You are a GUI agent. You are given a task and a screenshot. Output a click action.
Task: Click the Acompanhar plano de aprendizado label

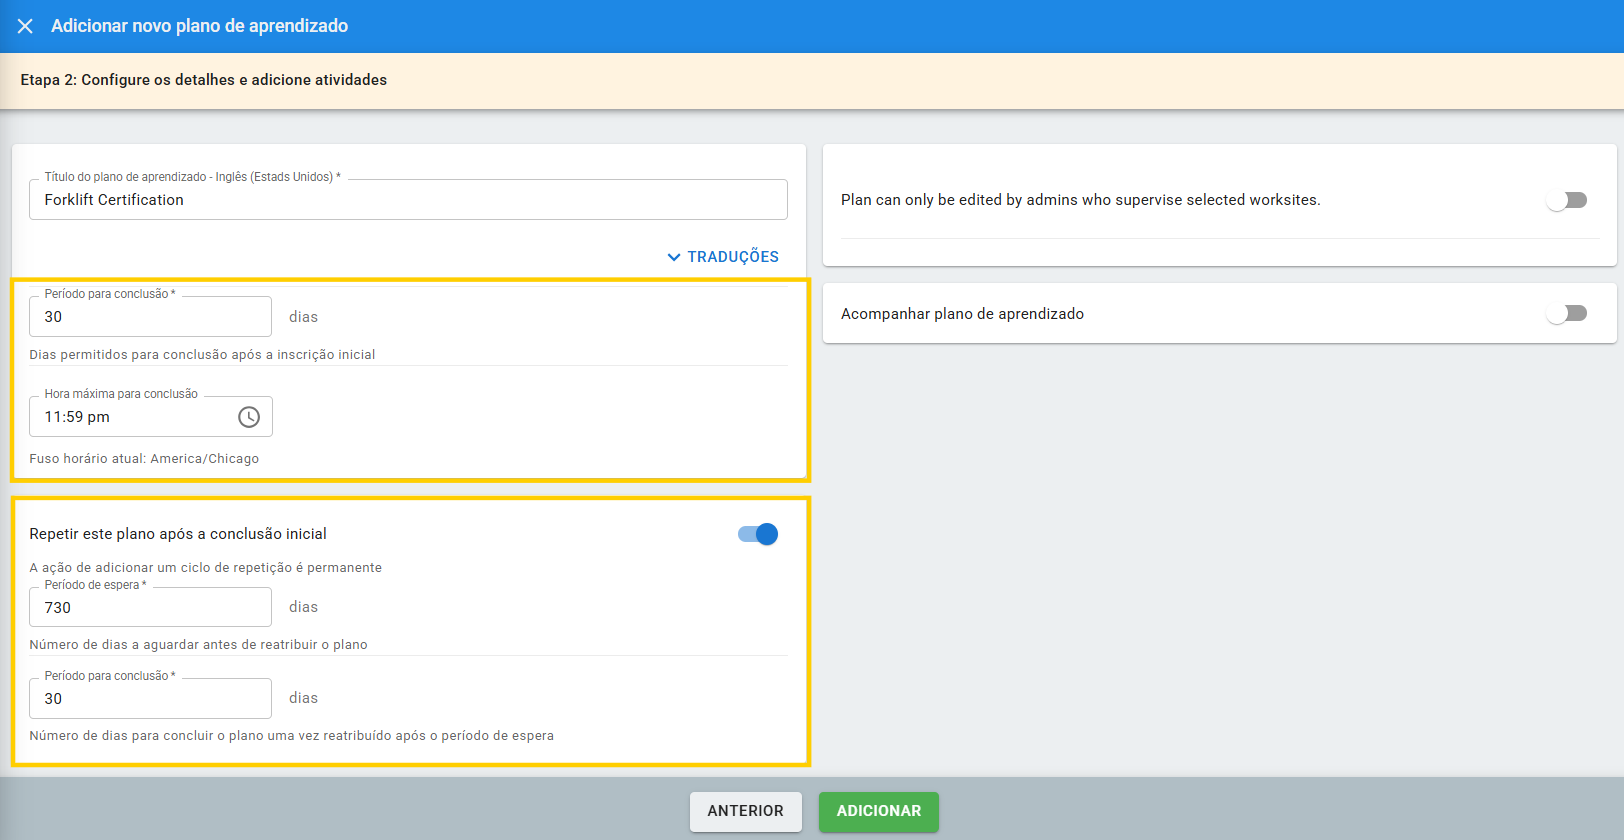962,314
